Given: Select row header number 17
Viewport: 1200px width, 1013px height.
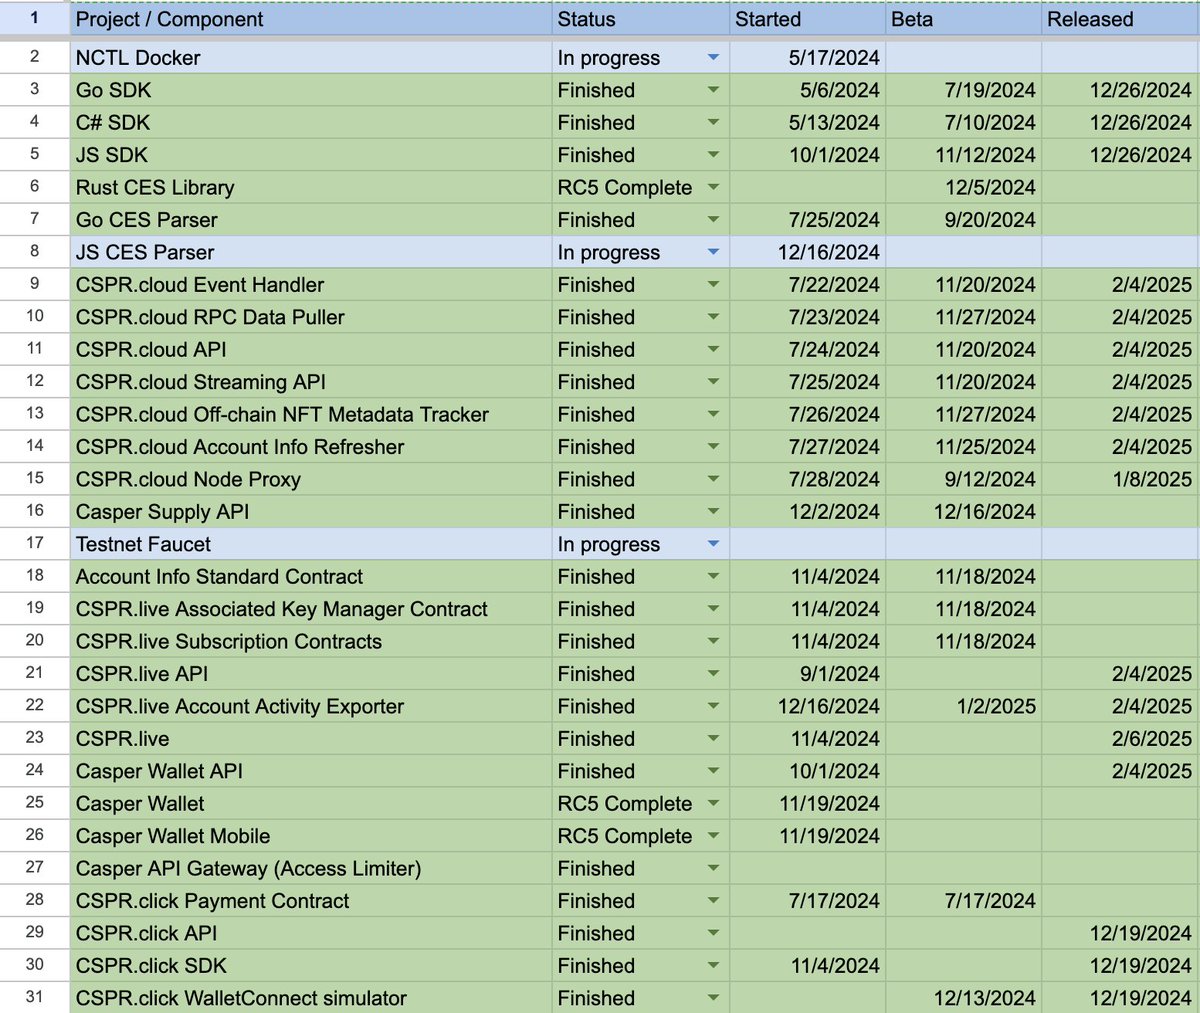Looking at the screenshot, I should click(x=35, y=544).
